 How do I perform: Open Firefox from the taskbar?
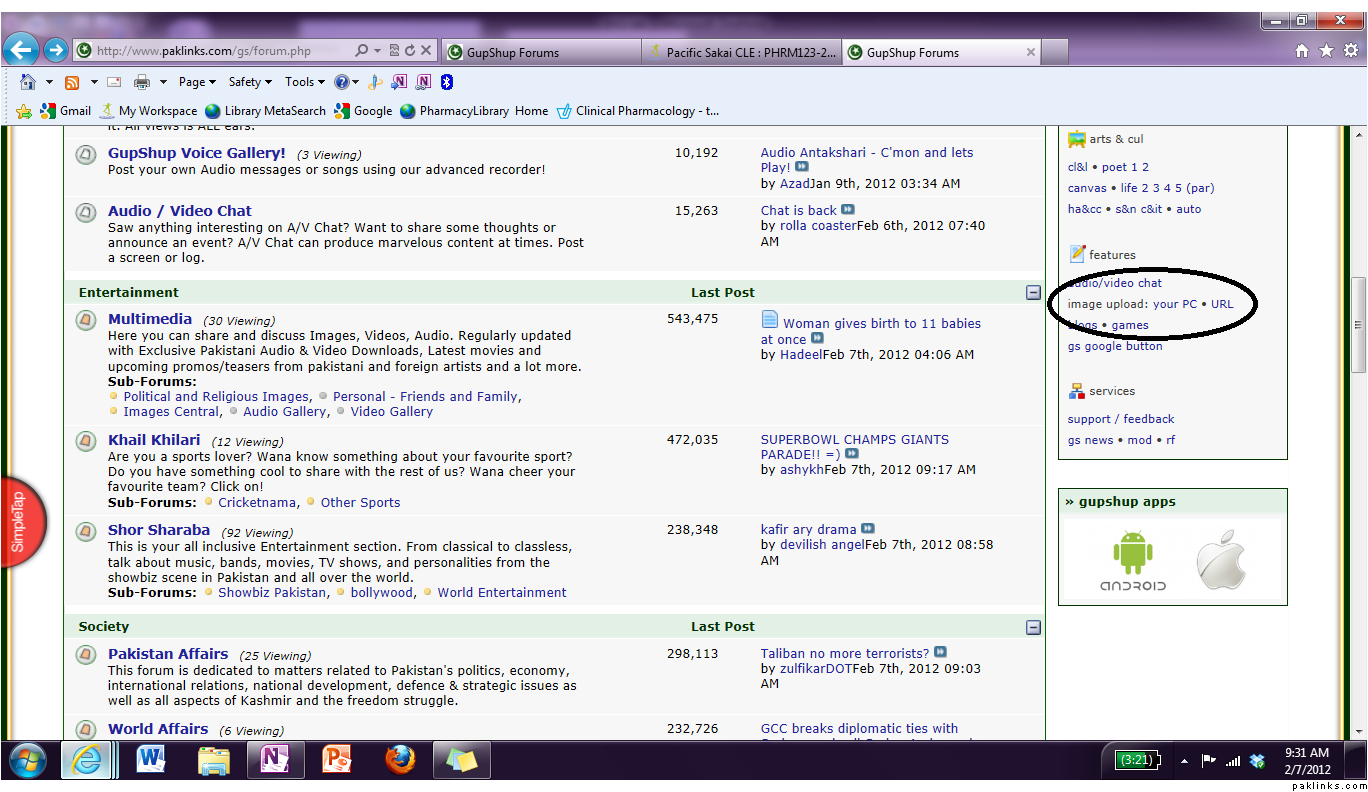400,761
